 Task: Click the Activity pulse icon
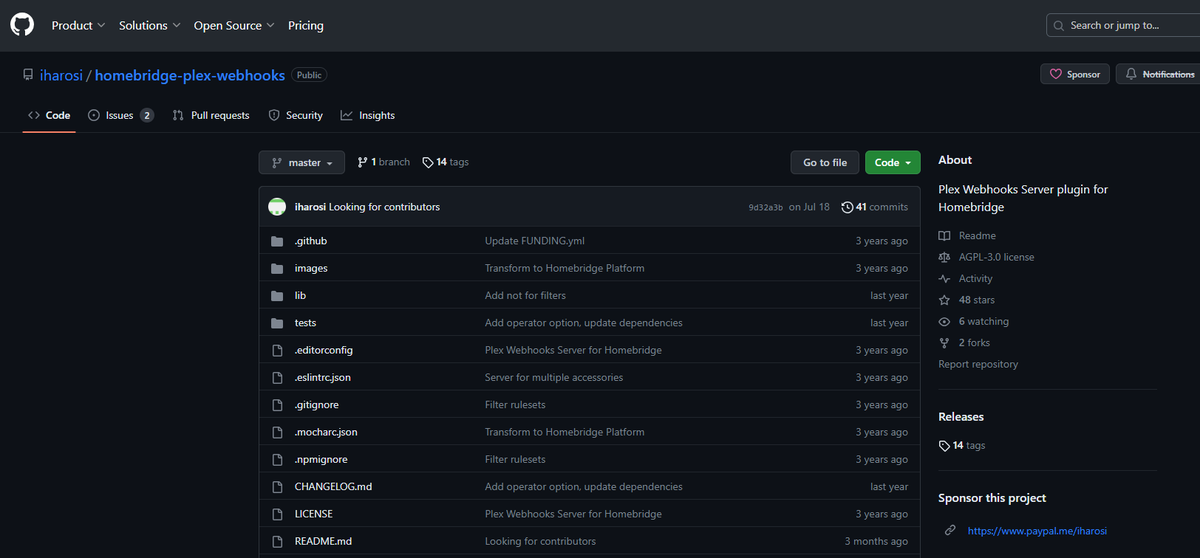944,279
